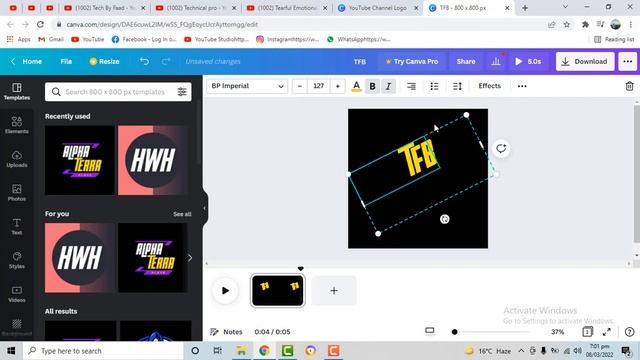Click the comment icon beside canvas
Screen dimensions: 640x360
[501, 149]
